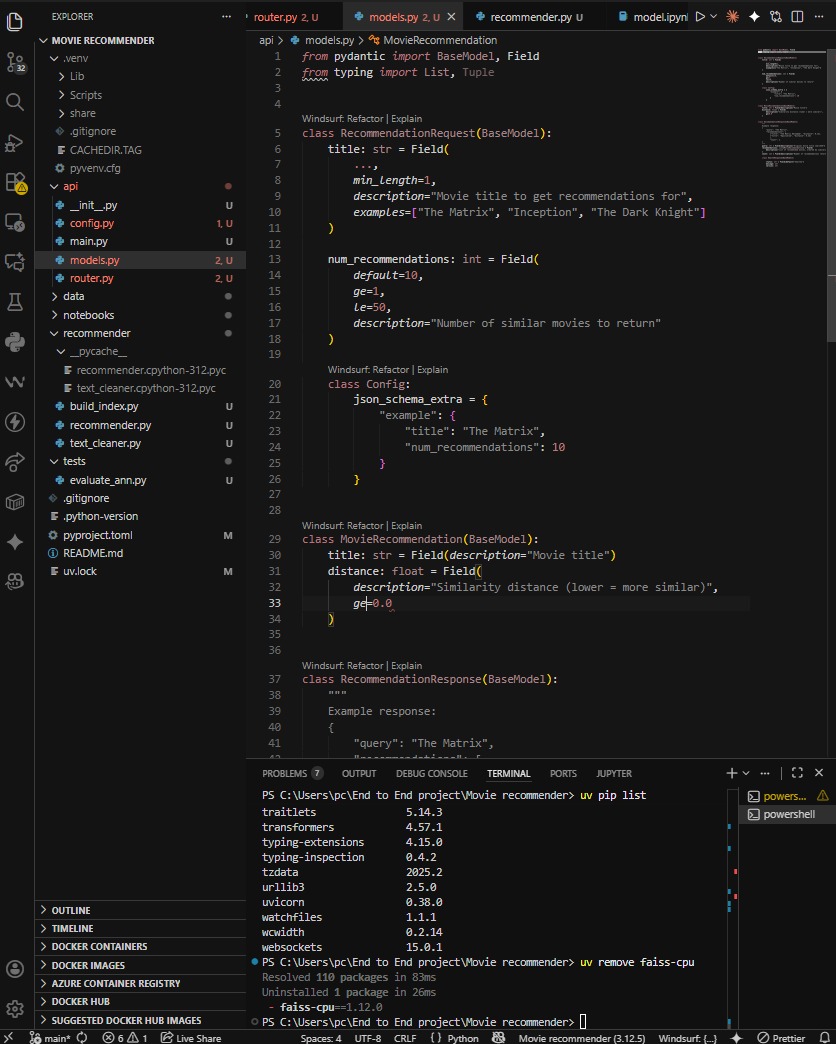Open the Extensions view from the activity bar
This screenshot has width=836, height=1044.
pos(15,182)
